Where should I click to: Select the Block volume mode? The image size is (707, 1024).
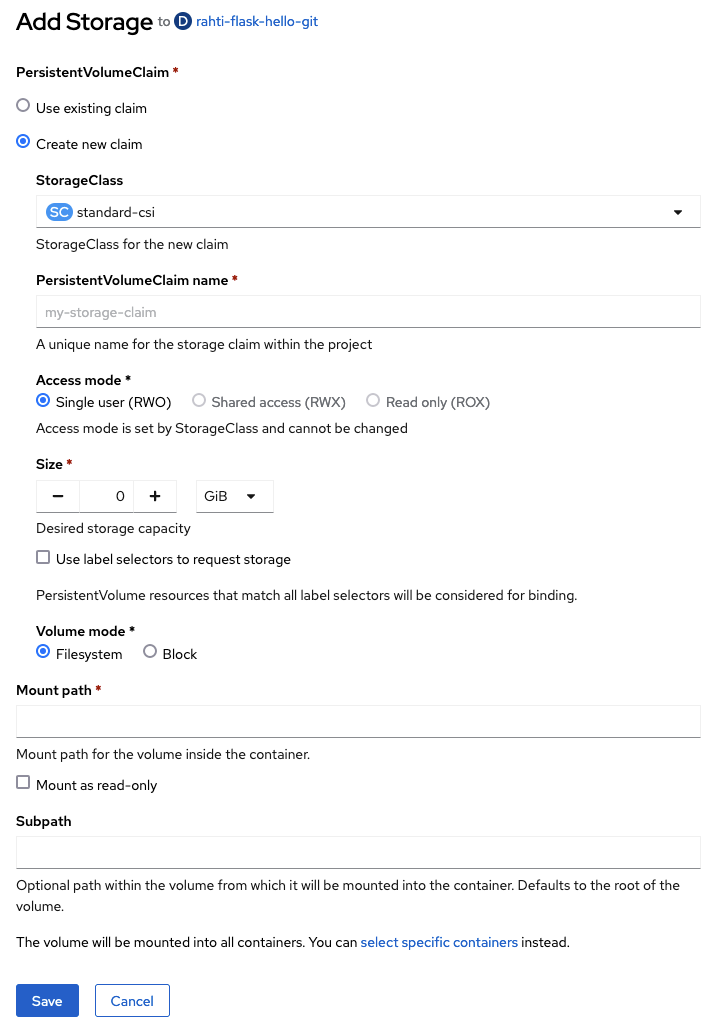point(150,652)
